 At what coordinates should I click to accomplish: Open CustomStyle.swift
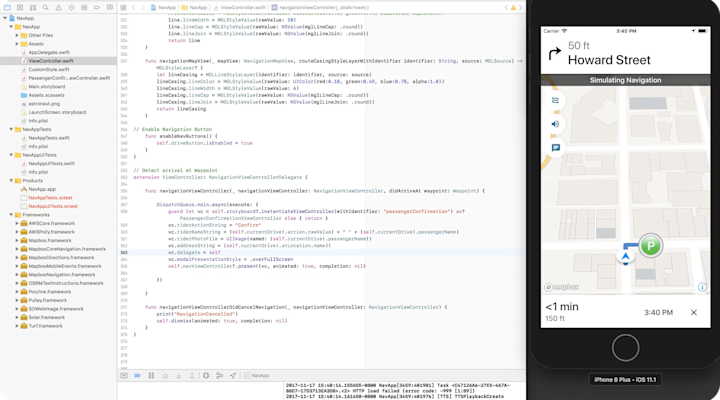click(49, 69)
